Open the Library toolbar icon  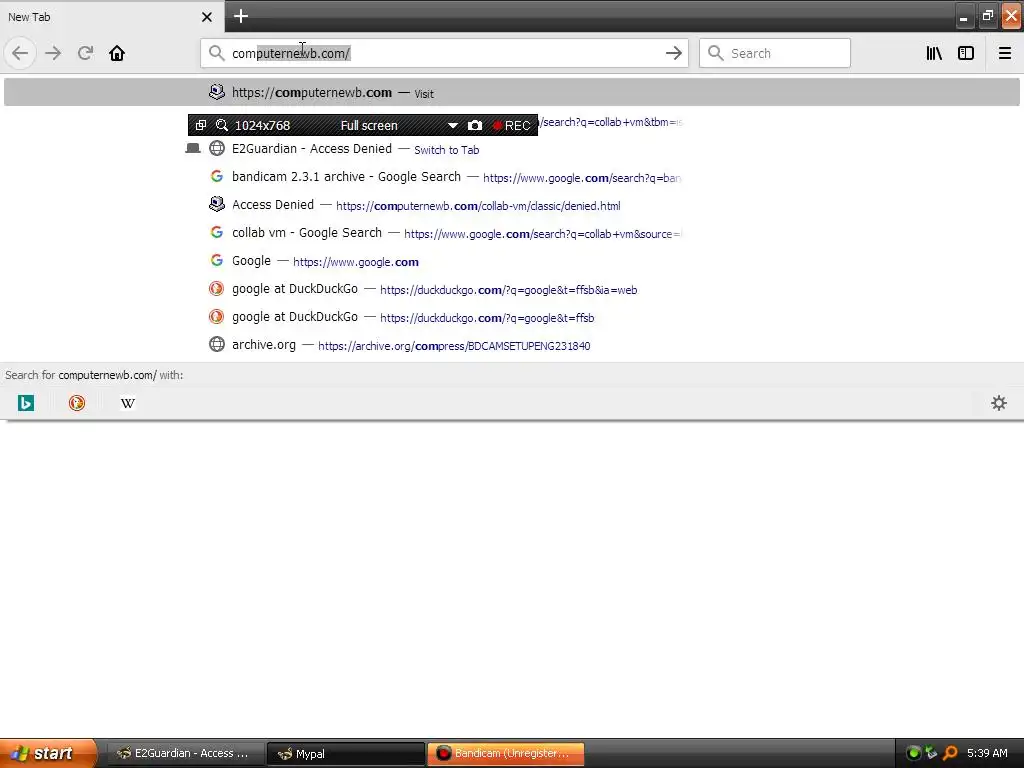tap(934, 53)
